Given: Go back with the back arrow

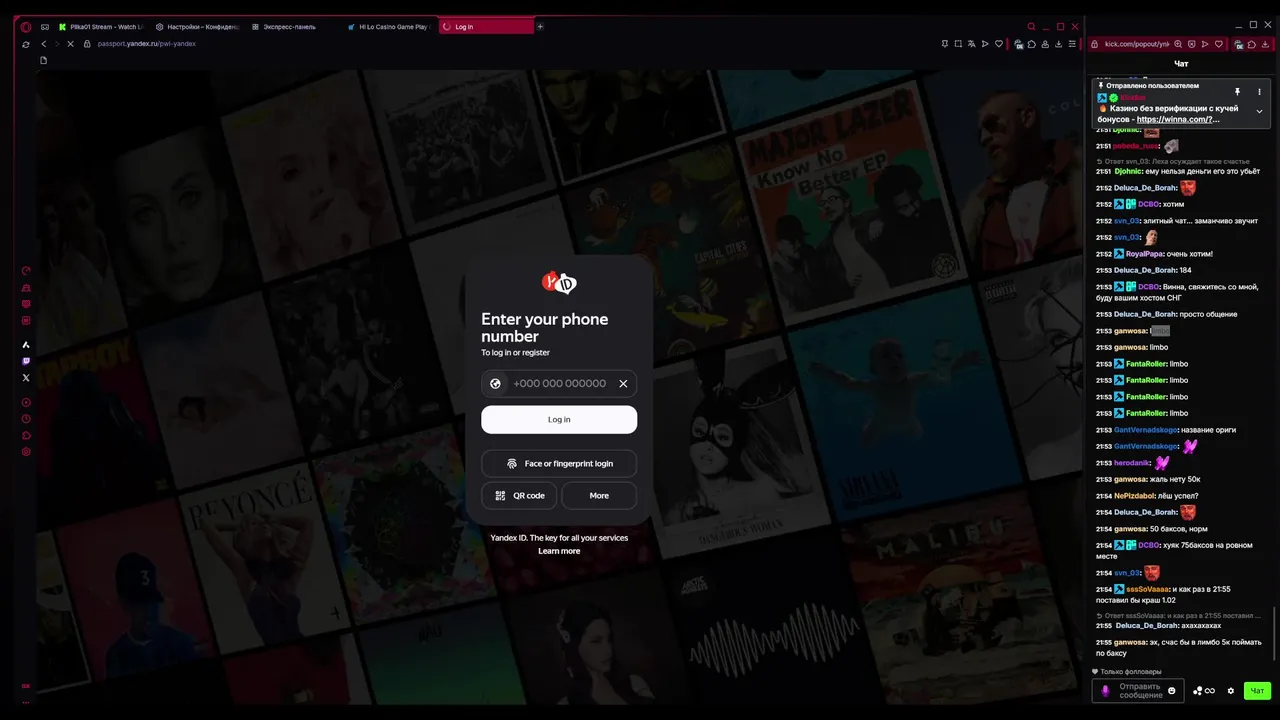Looking at the screenshot, I should [x=44, y=44].
